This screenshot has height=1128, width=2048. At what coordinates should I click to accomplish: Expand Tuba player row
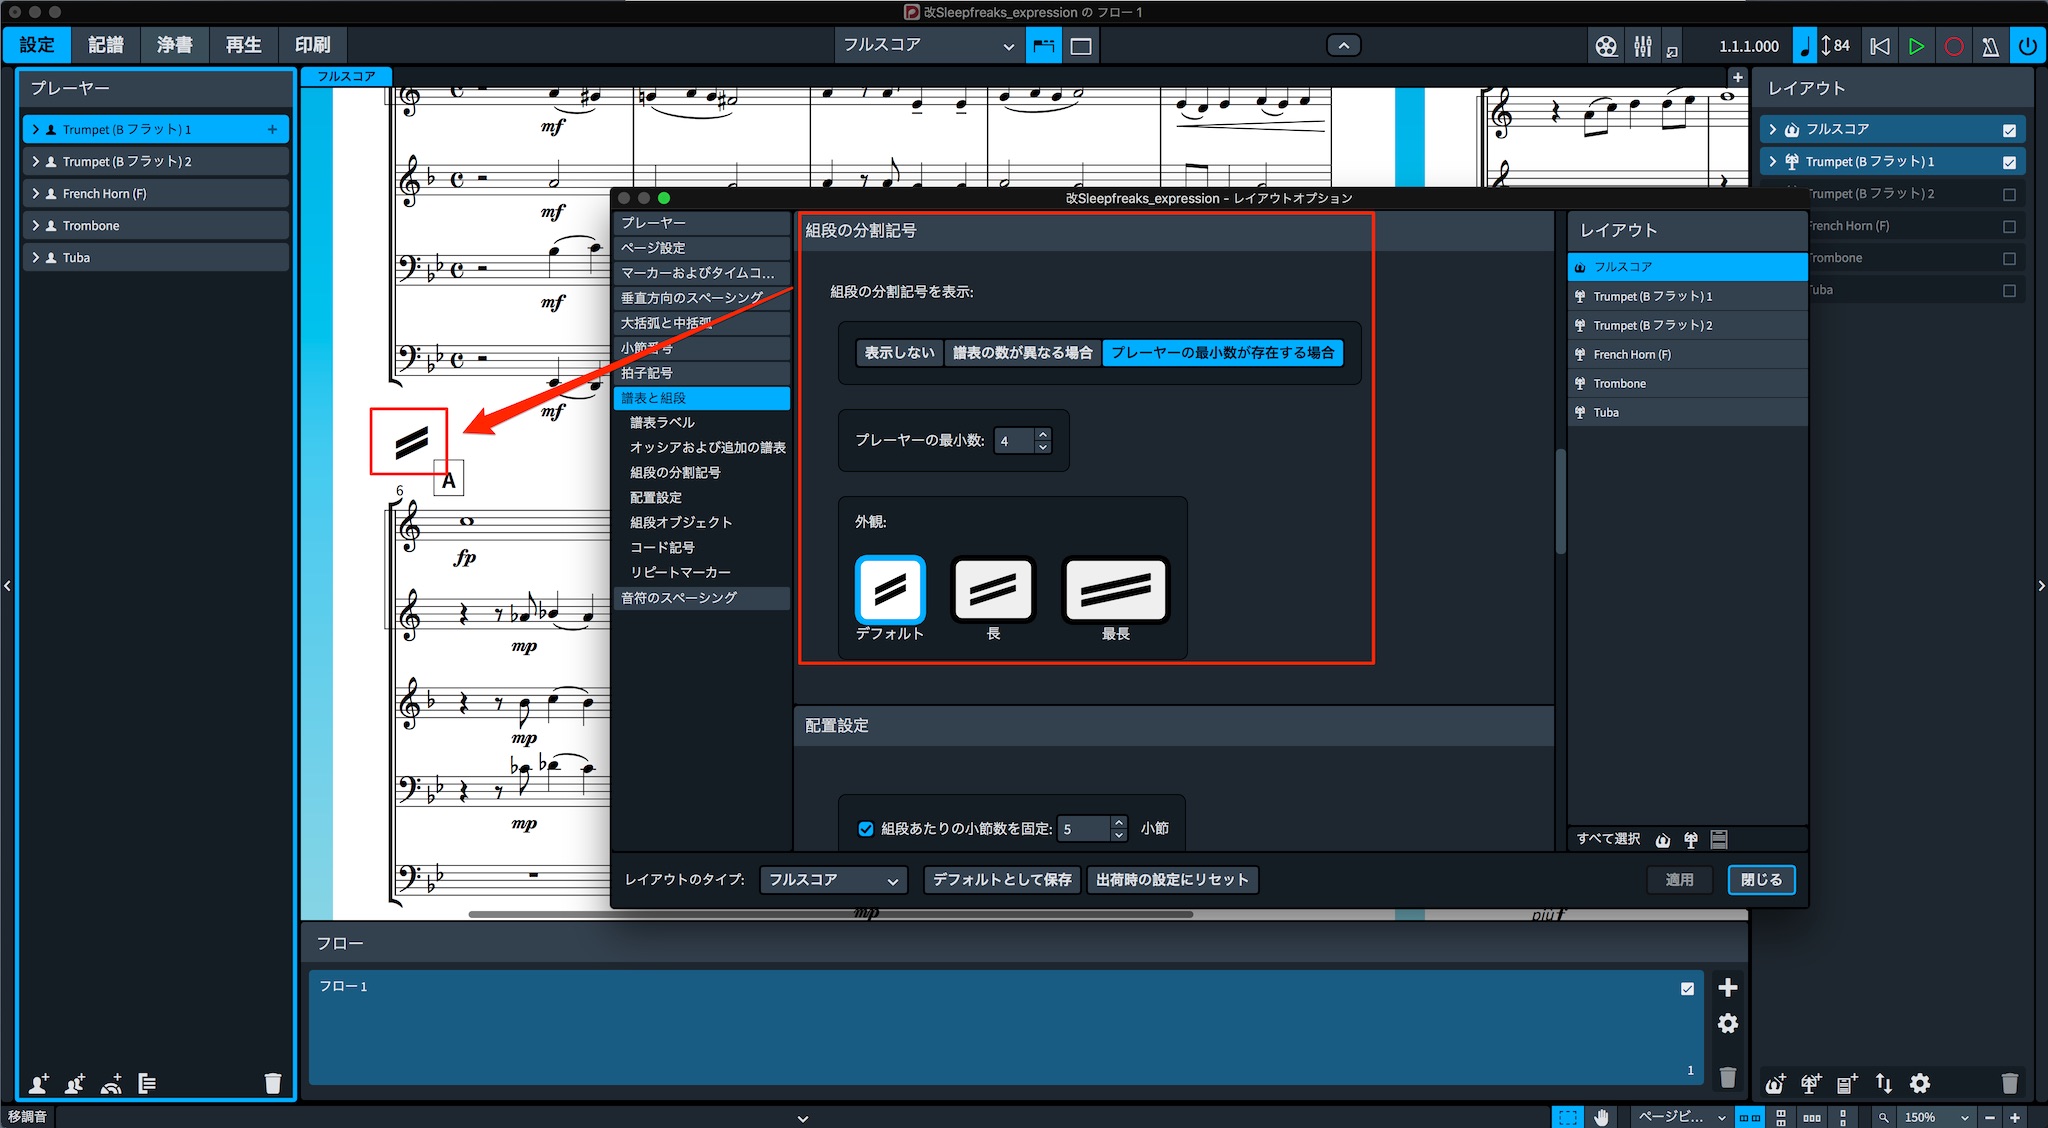[x=36, y=258]
